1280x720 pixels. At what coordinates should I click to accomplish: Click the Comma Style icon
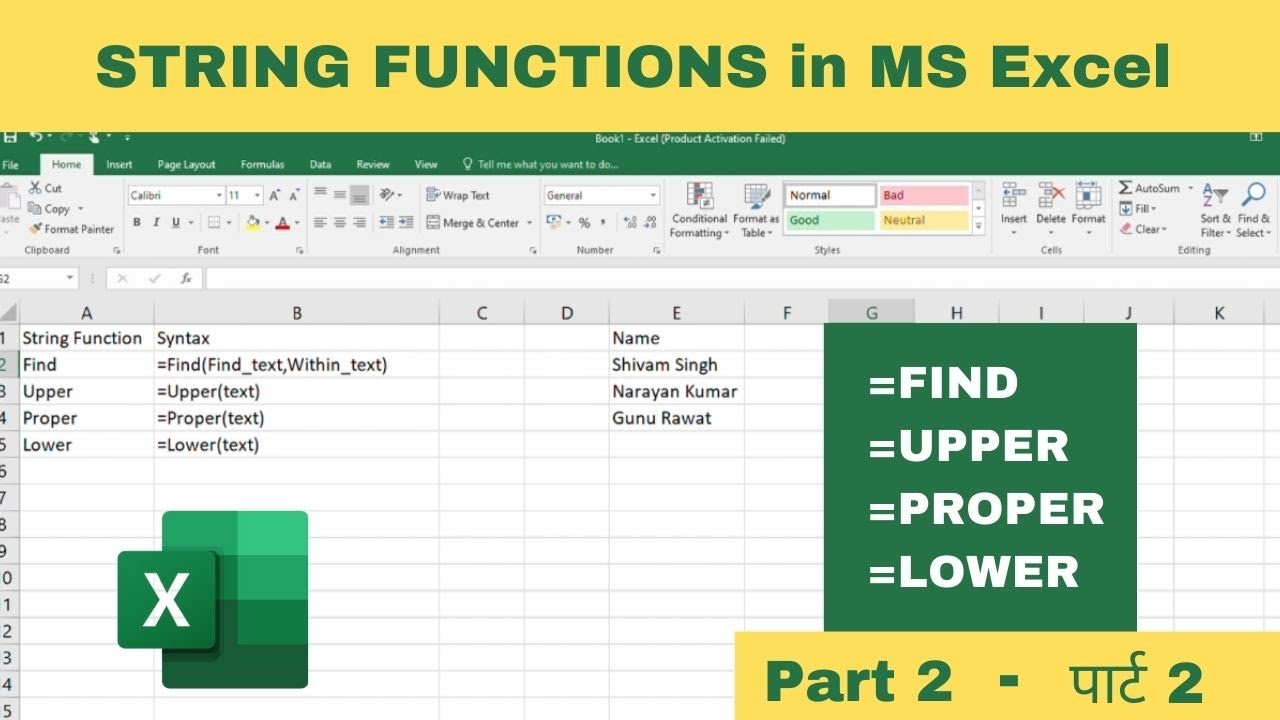pos(603,223)
